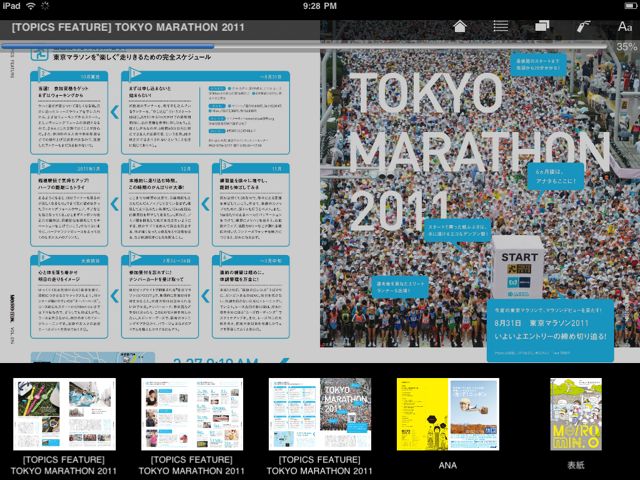Image resolution: width=640 pixels, height=480 pixels.
Task: Click the blue reading progress bar
Action: [x=108, y=46]
